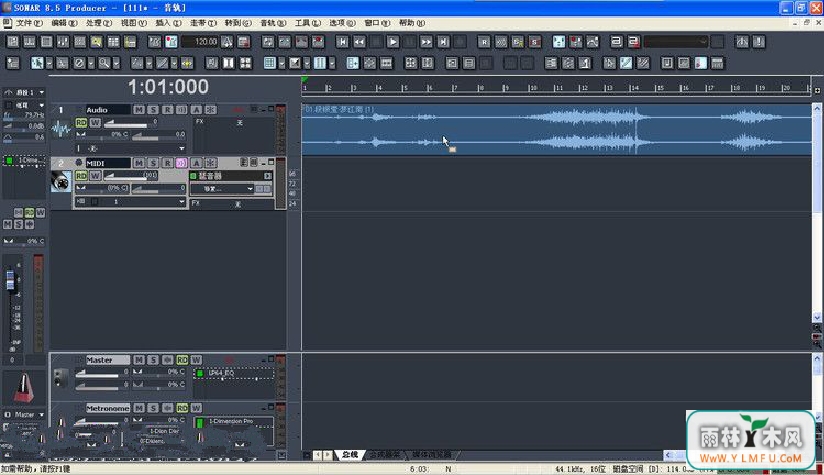This screenshot has width=824, height=475.
Task: Click the MIDI track connector icon
Action: tap(61, 181)
